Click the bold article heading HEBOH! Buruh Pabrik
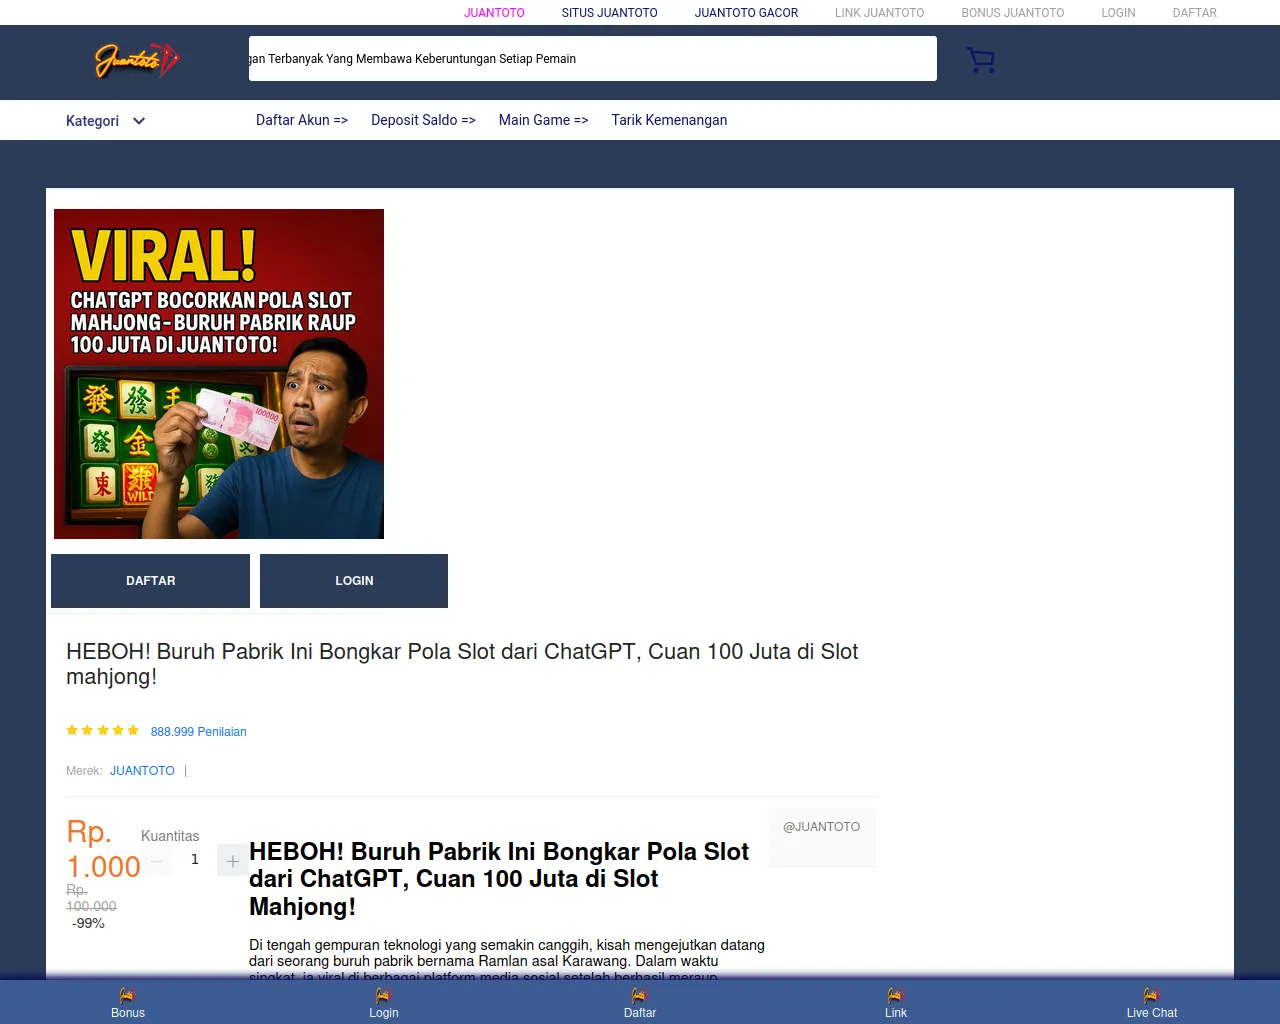Screen dimensions: 1280x1024 coord(499,879)
